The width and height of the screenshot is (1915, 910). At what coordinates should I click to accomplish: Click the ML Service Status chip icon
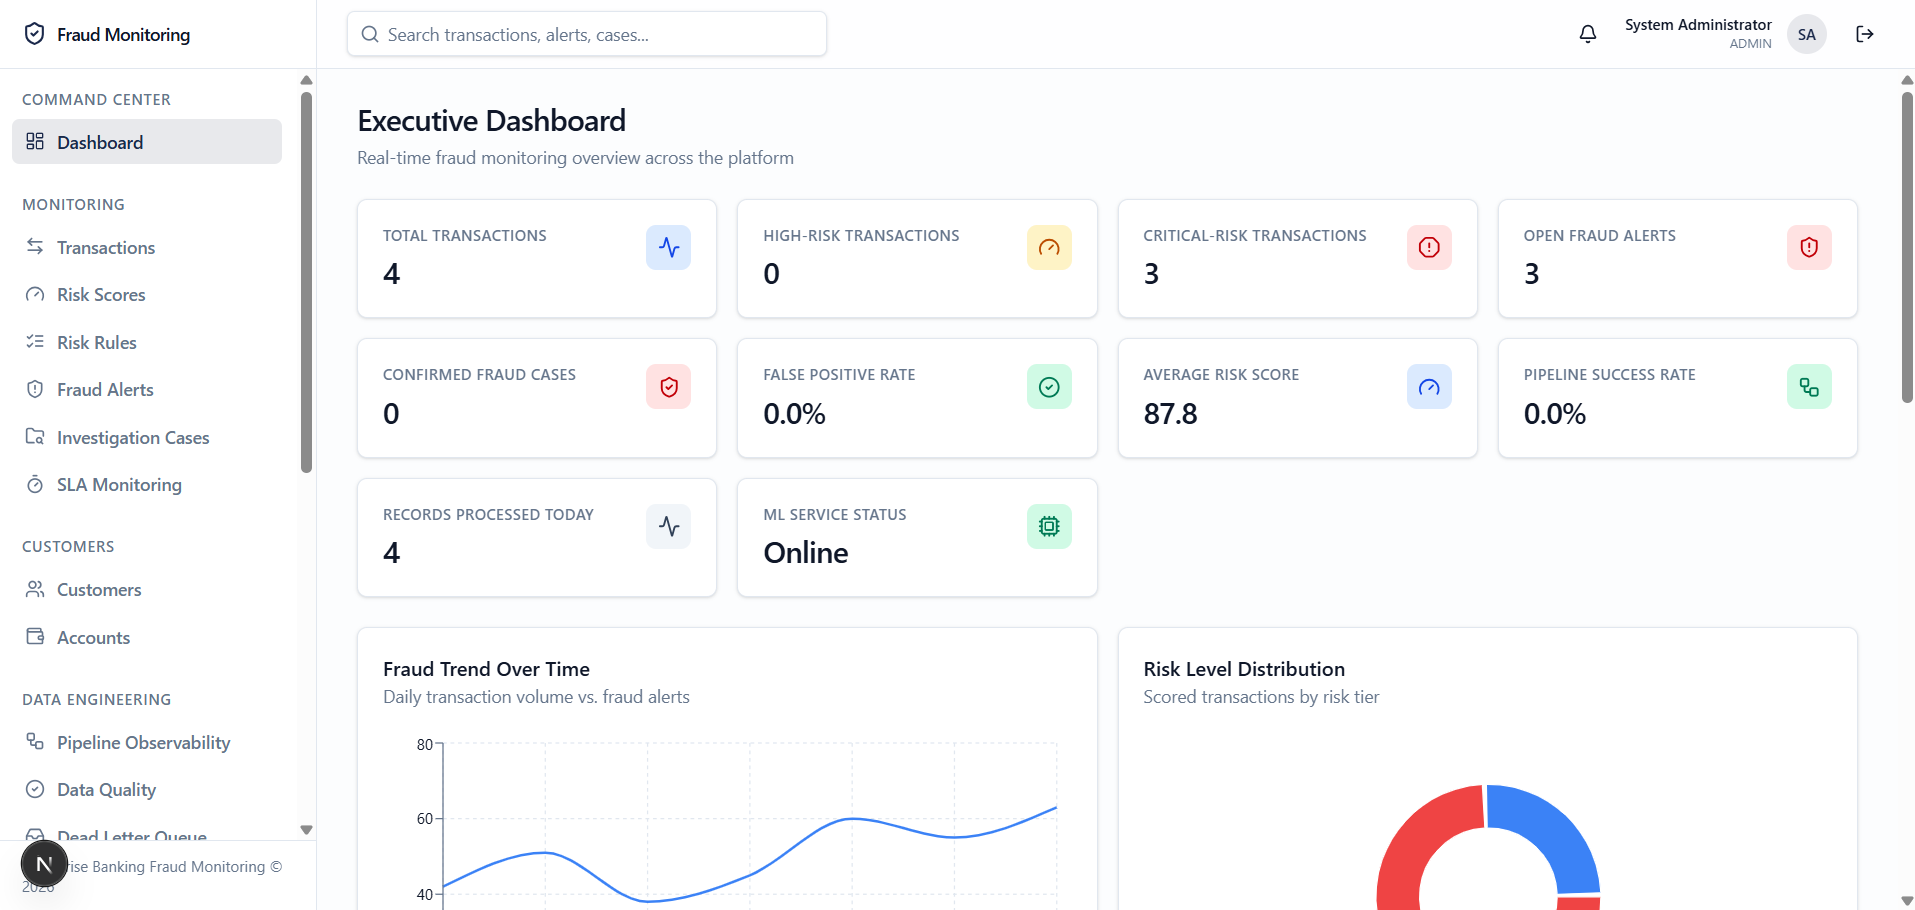pyautogui.click(x=1049, y=526)
